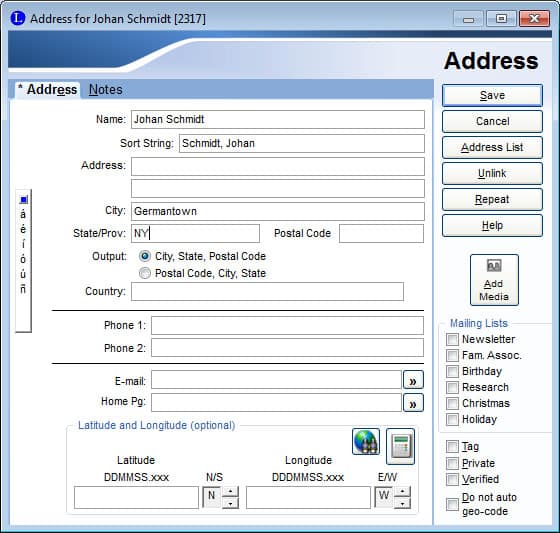Click the Home Pg input field
The height and width of the screenshot is (533, 560).
point(276,403)
